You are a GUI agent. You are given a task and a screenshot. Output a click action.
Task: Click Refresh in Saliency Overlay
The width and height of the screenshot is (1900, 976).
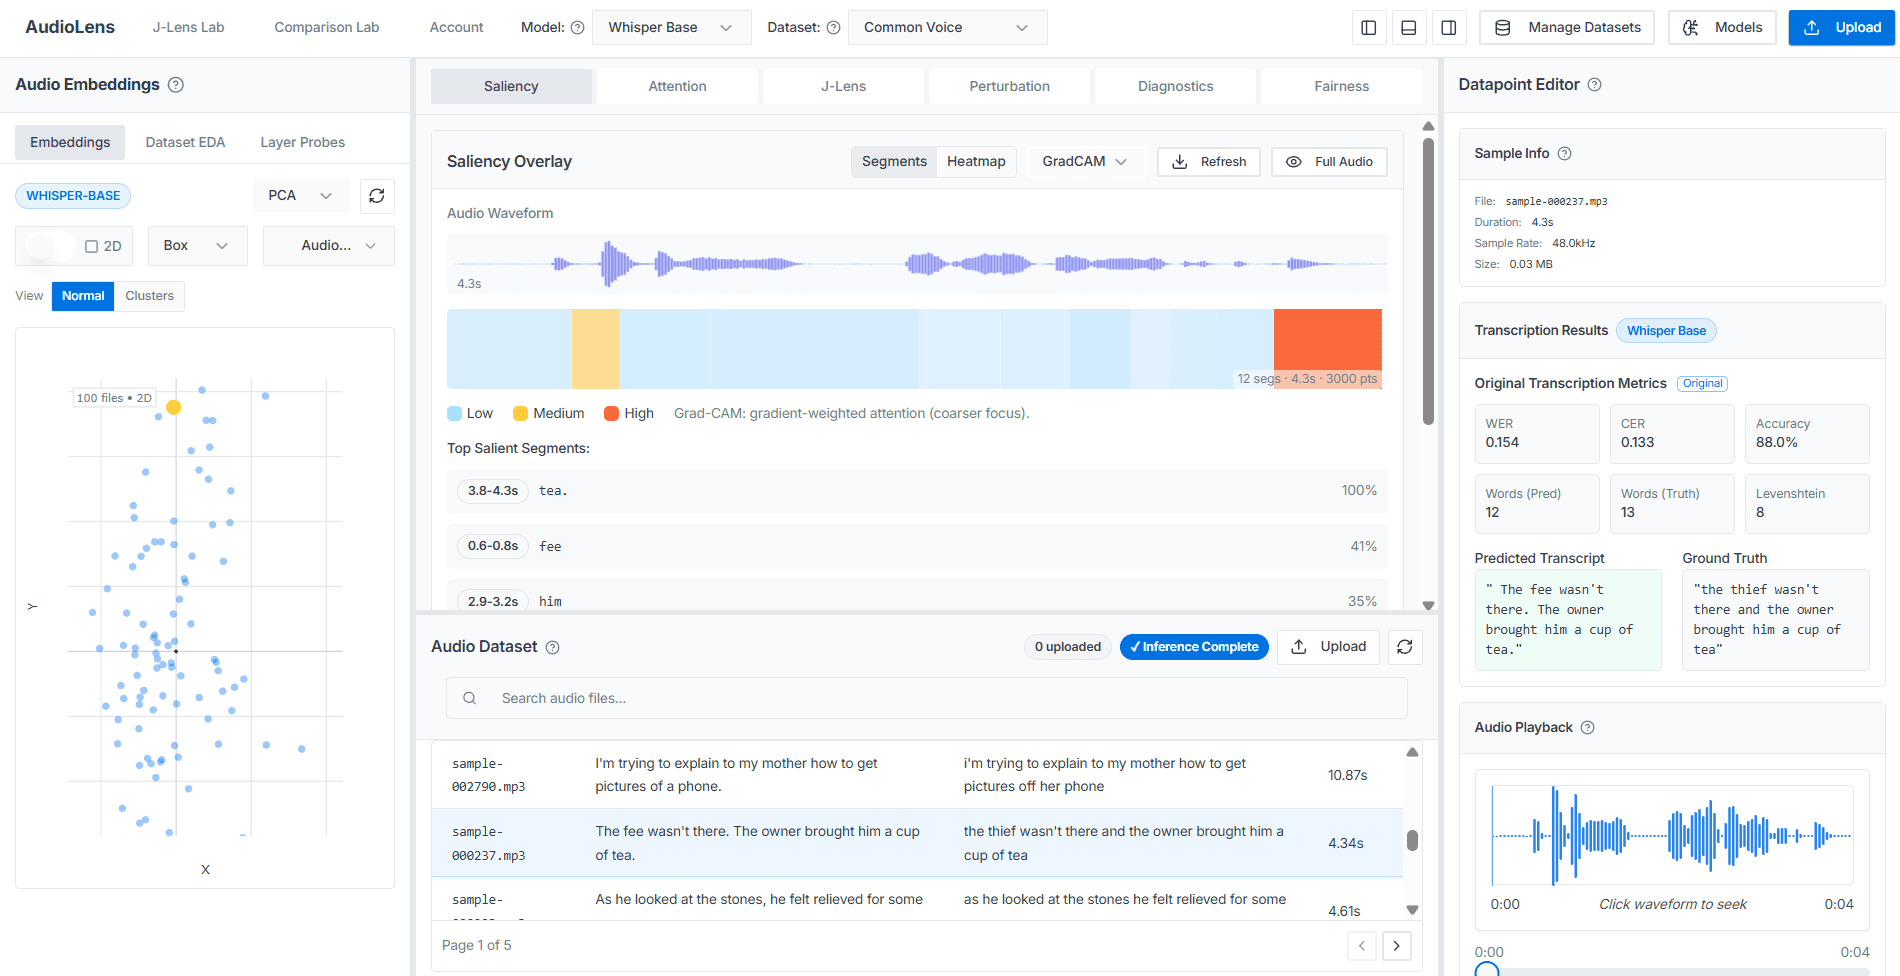[1209, 162]
